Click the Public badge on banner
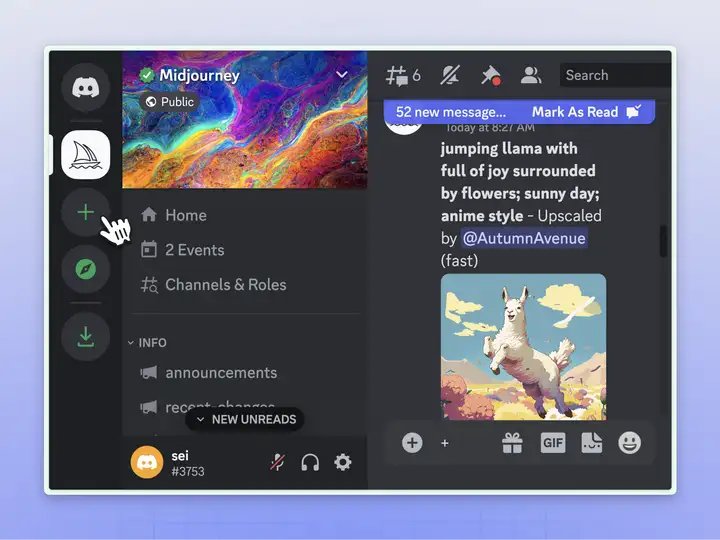This screenshot has width=720, height=540. (x=169, y=101)
